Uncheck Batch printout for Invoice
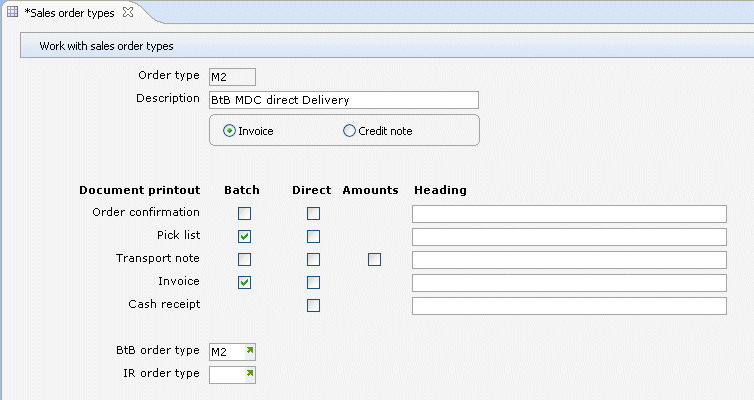 click(244, 282)
